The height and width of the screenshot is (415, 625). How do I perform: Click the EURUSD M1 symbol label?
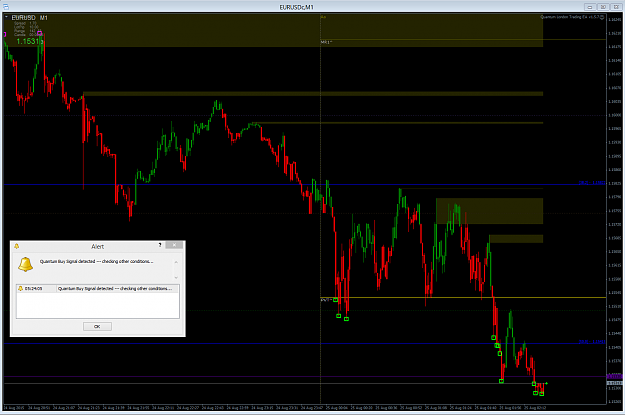point(29,18)
